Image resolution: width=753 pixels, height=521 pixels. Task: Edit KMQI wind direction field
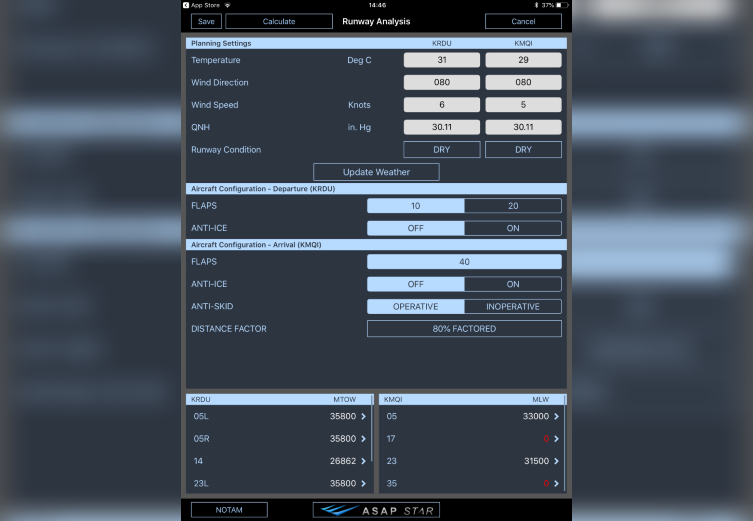523,82
